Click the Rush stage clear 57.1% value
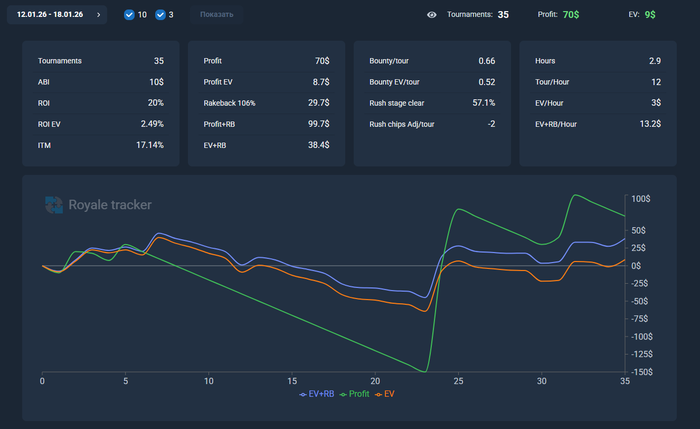 pyautogui.click(x=484, y=103)
